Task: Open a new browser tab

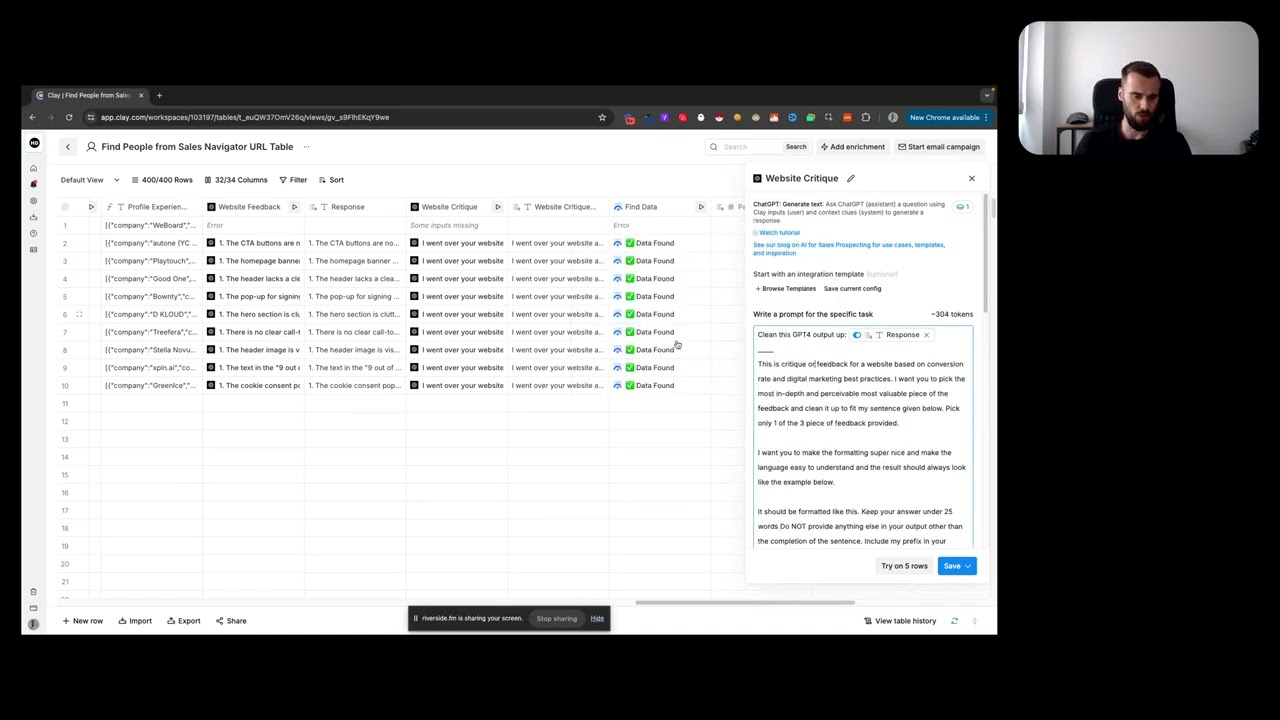Action: (159, 95)
